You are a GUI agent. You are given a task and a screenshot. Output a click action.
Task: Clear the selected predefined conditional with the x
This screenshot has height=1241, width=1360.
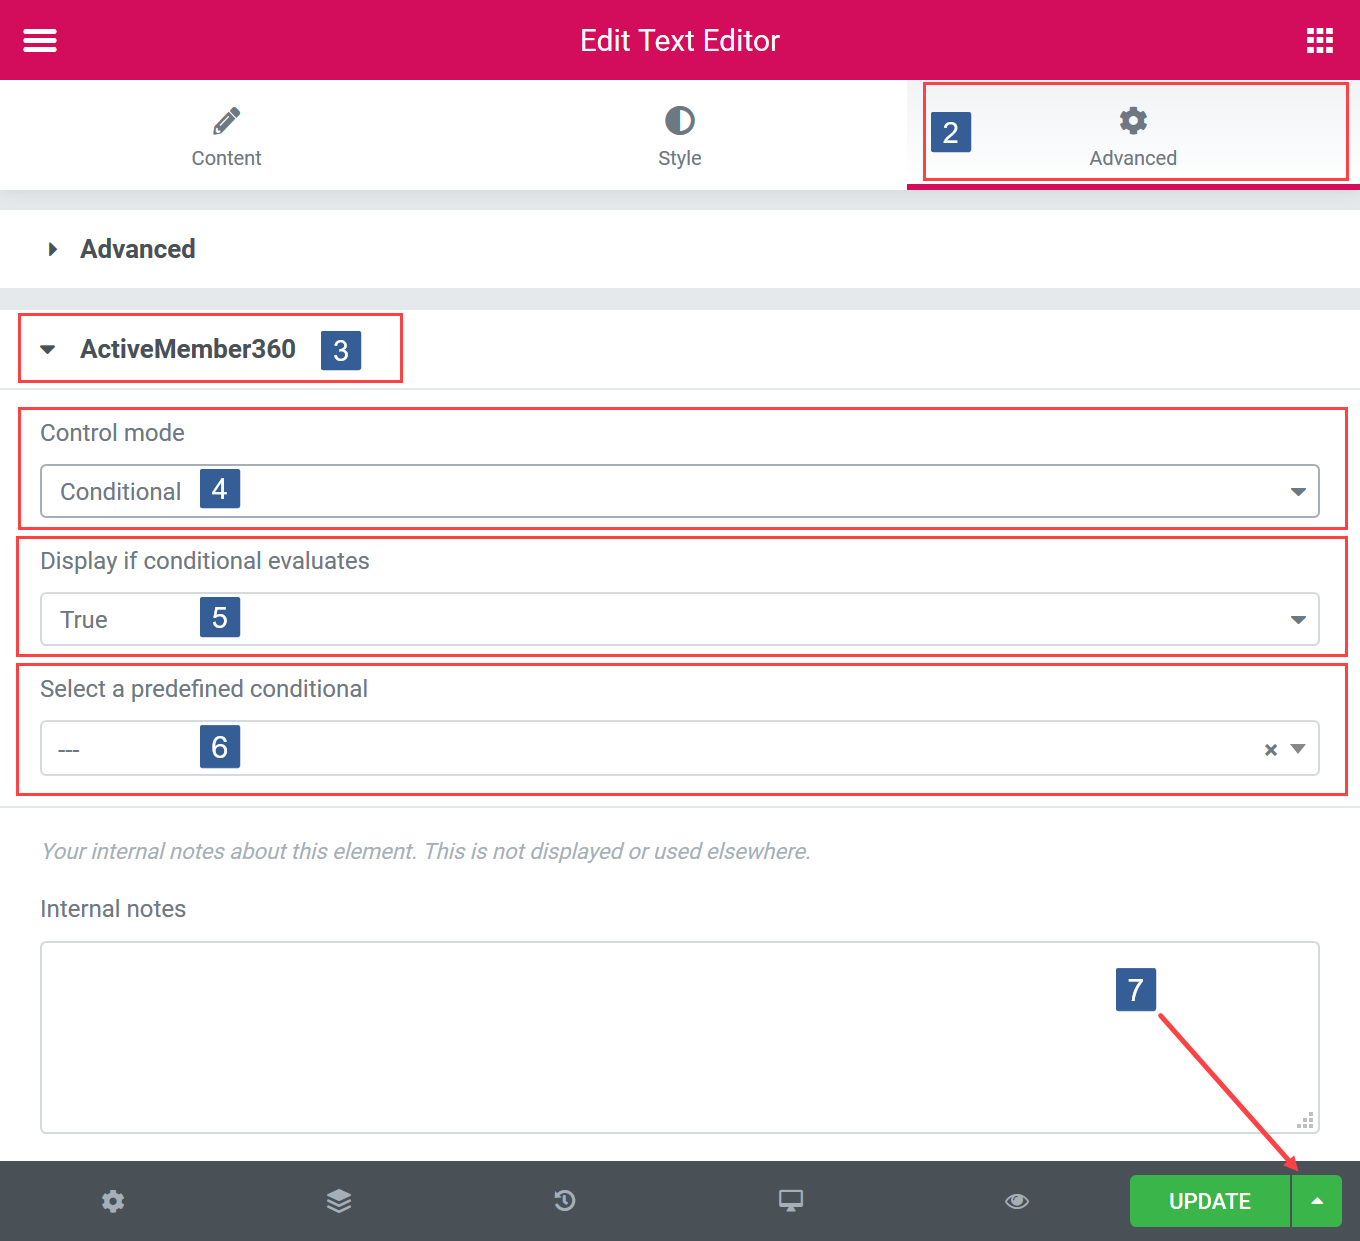pos(1270,748)
